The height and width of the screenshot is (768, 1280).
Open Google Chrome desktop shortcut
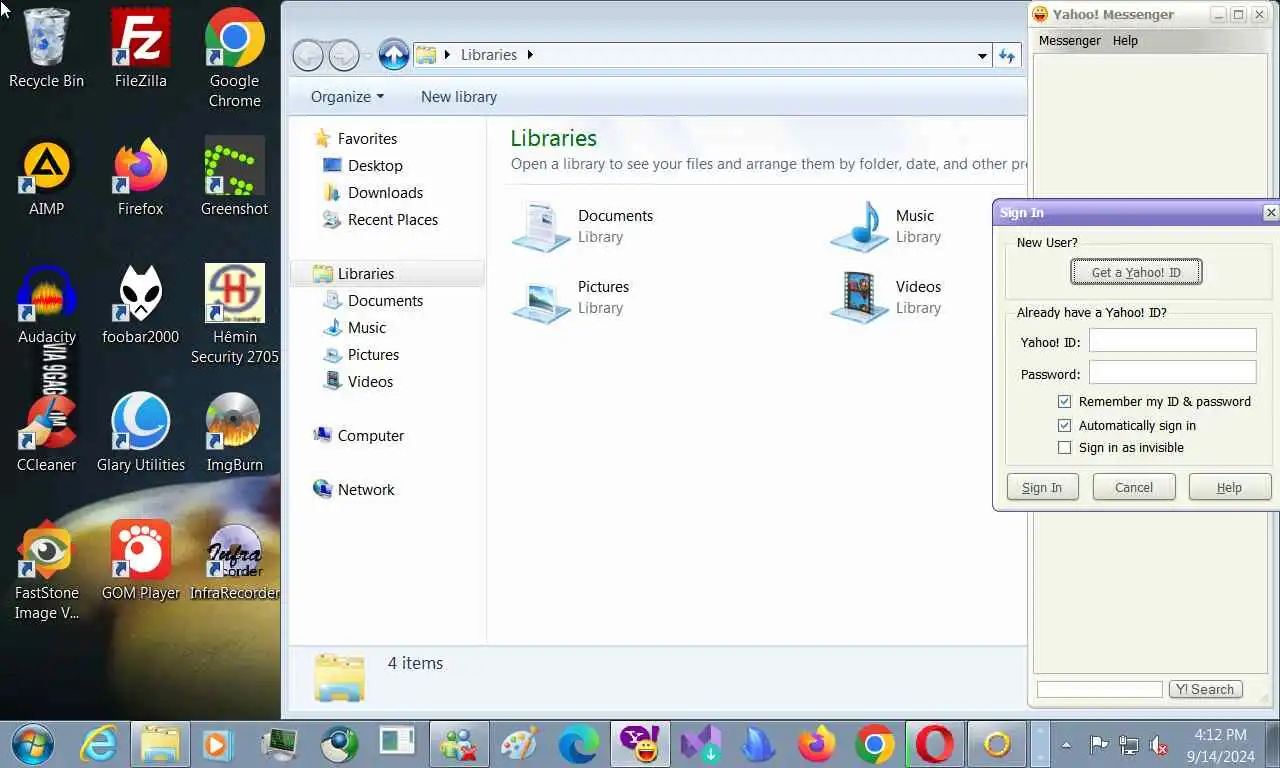click(x=234, y=58)
